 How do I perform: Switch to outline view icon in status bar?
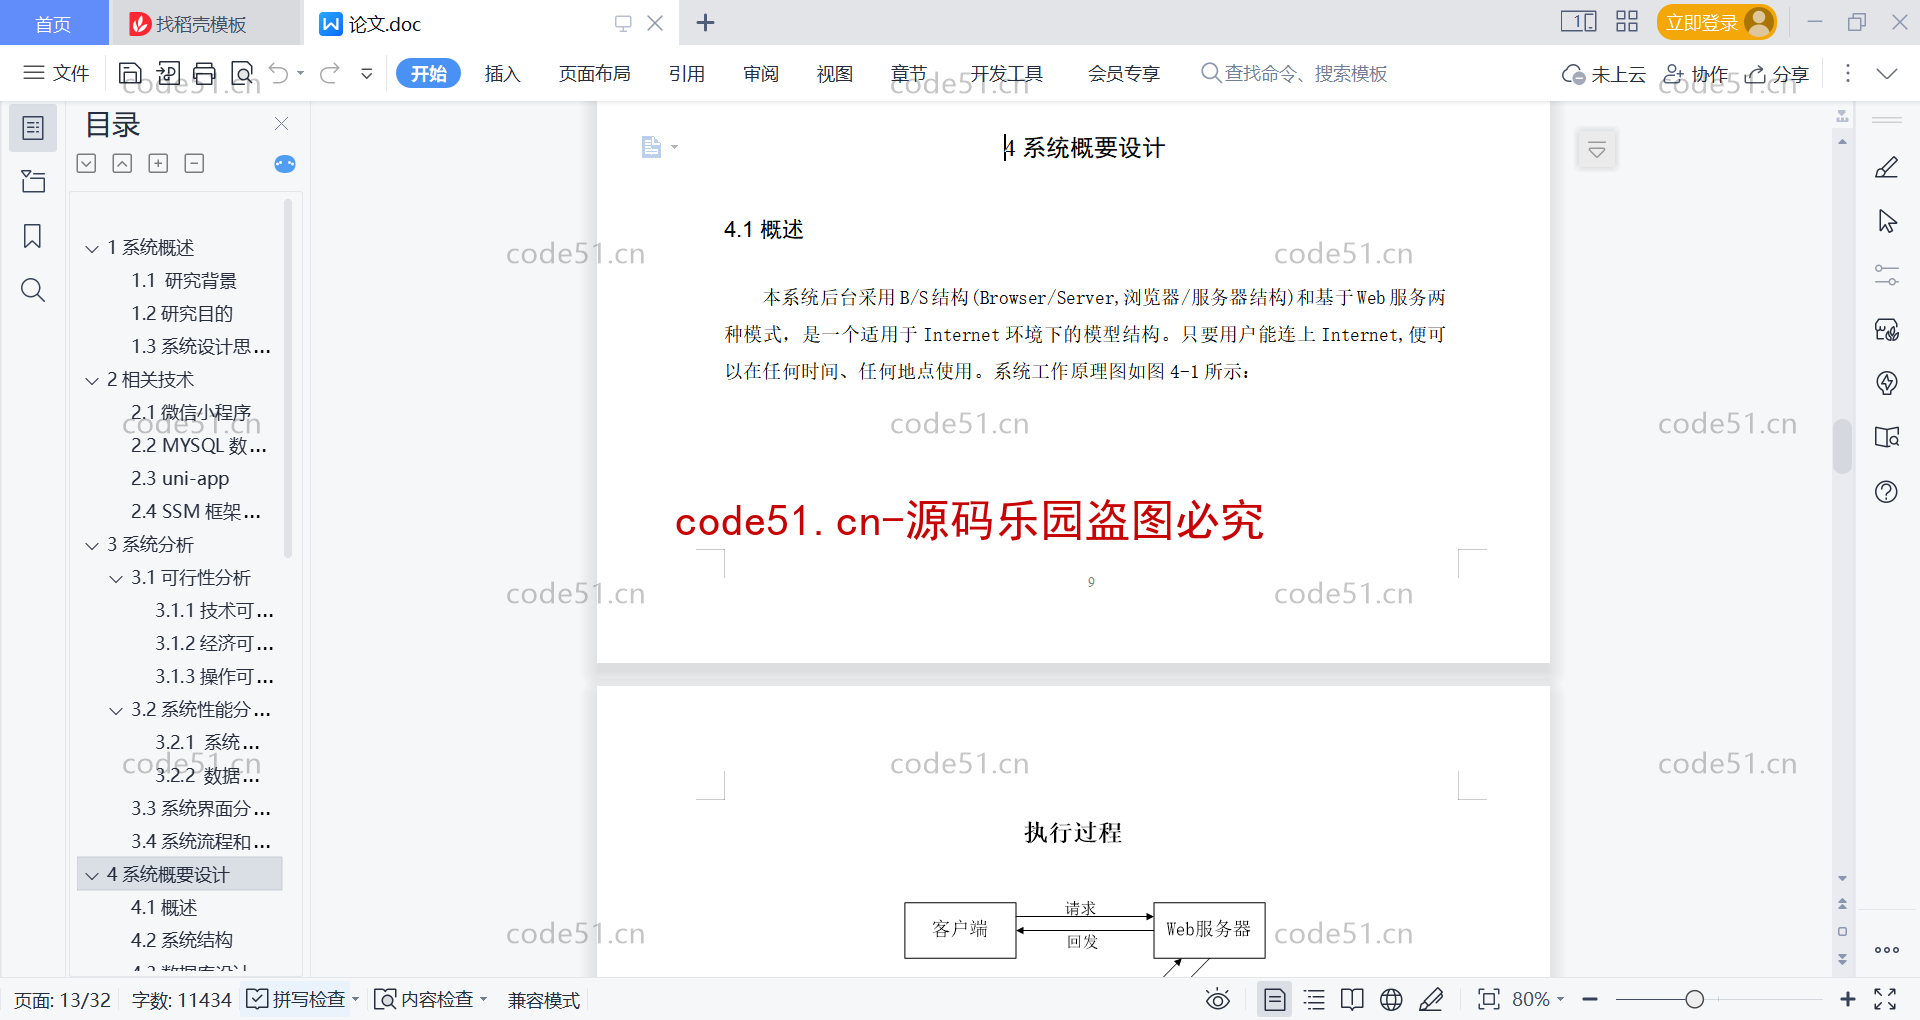point(1314,999)
